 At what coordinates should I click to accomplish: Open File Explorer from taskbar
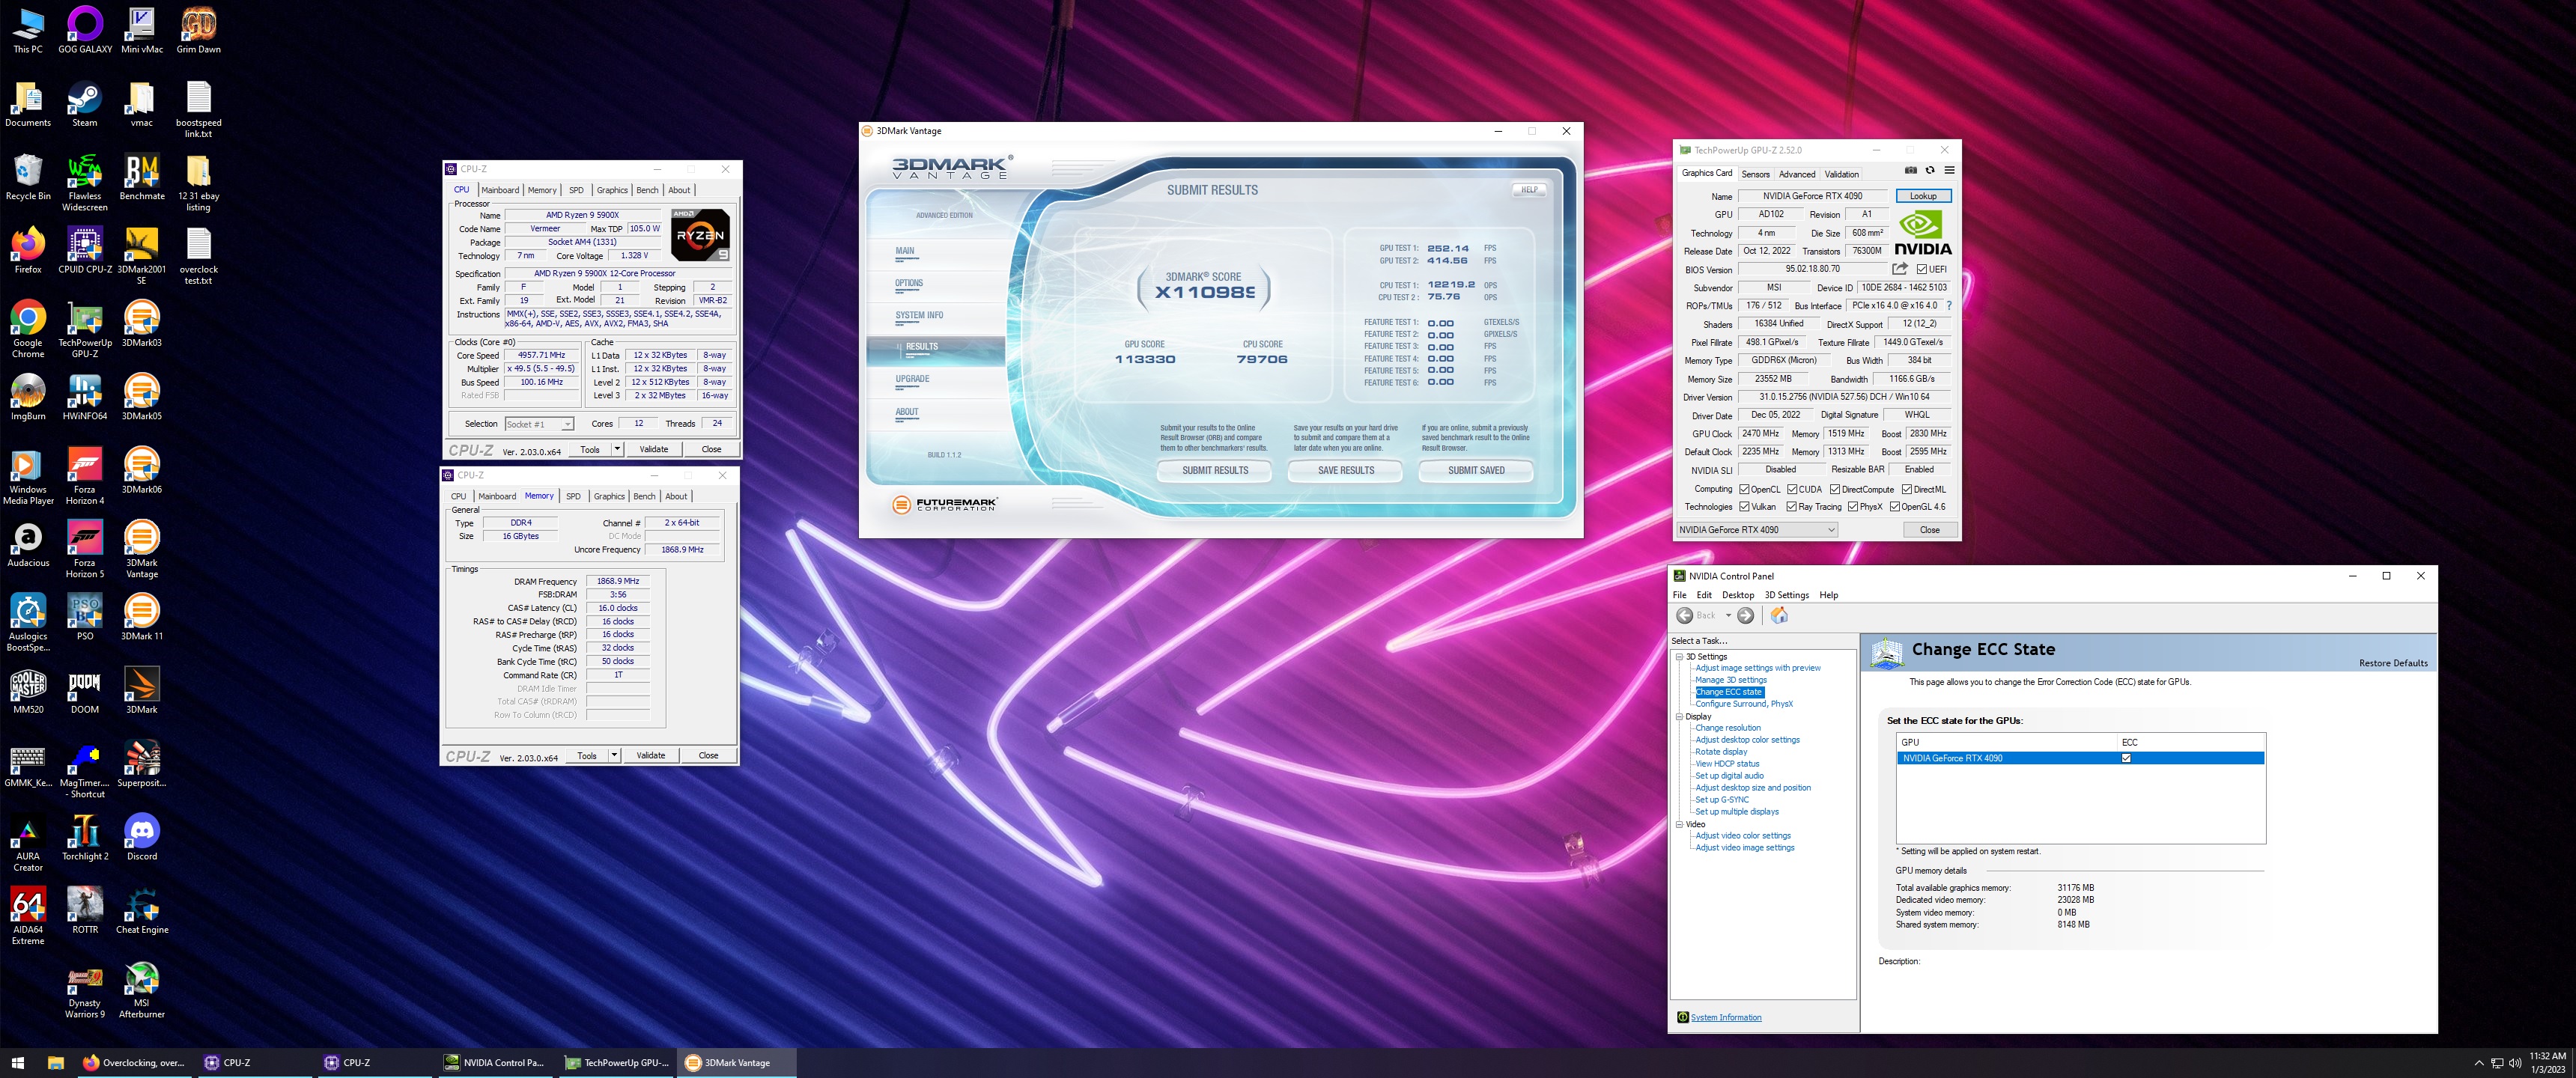click(x=56, y=1062)
